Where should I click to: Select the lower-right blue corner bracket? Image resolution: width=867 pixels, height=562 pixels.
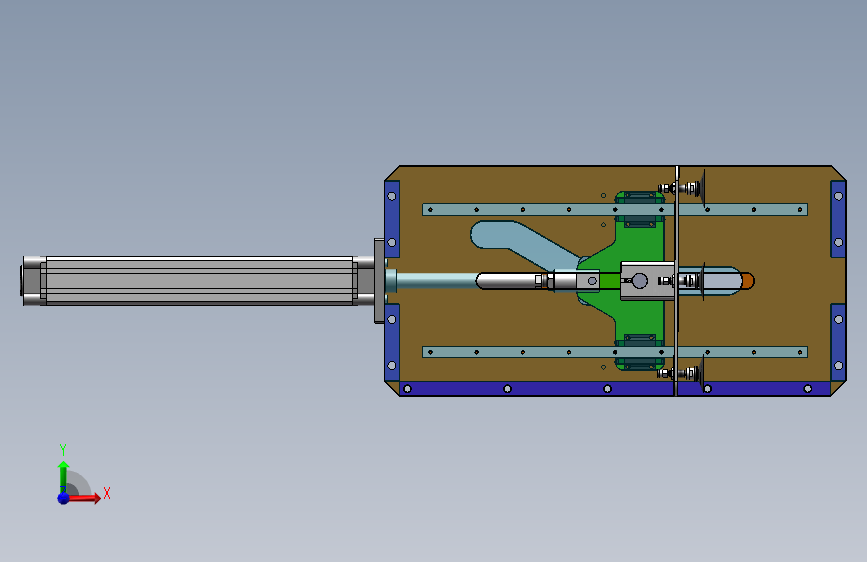(x=838, y=342)
